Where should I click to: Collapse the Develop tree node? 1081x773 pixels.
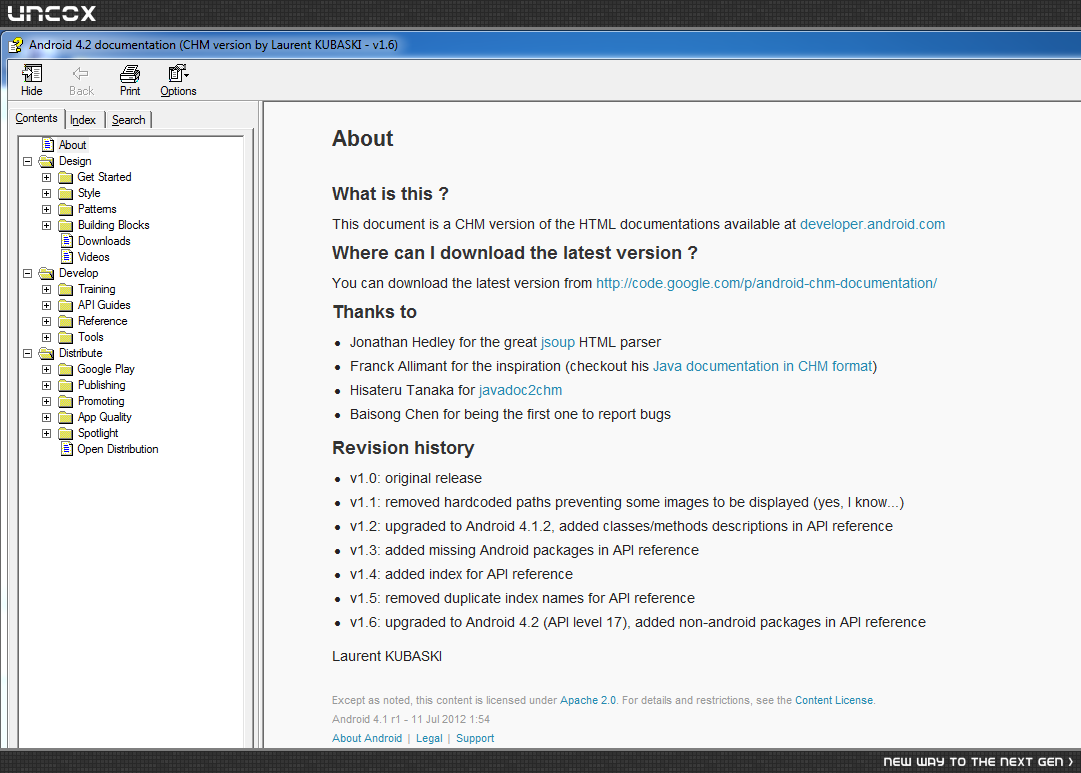coord(28,273)
